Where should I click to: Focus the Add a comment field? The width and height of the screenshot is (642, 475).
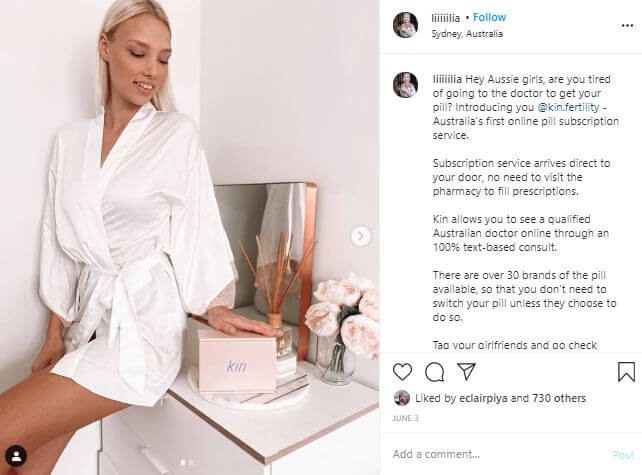[x=497, y=454]
